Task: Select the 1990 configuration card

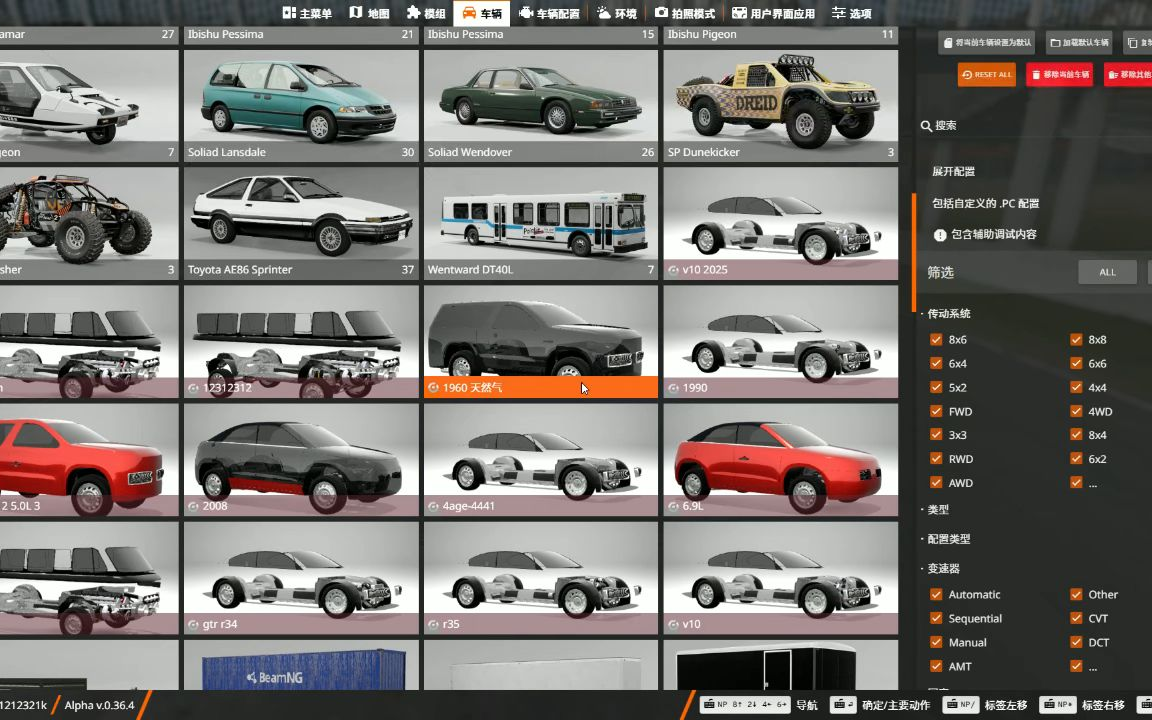Action: click(781, 342)
